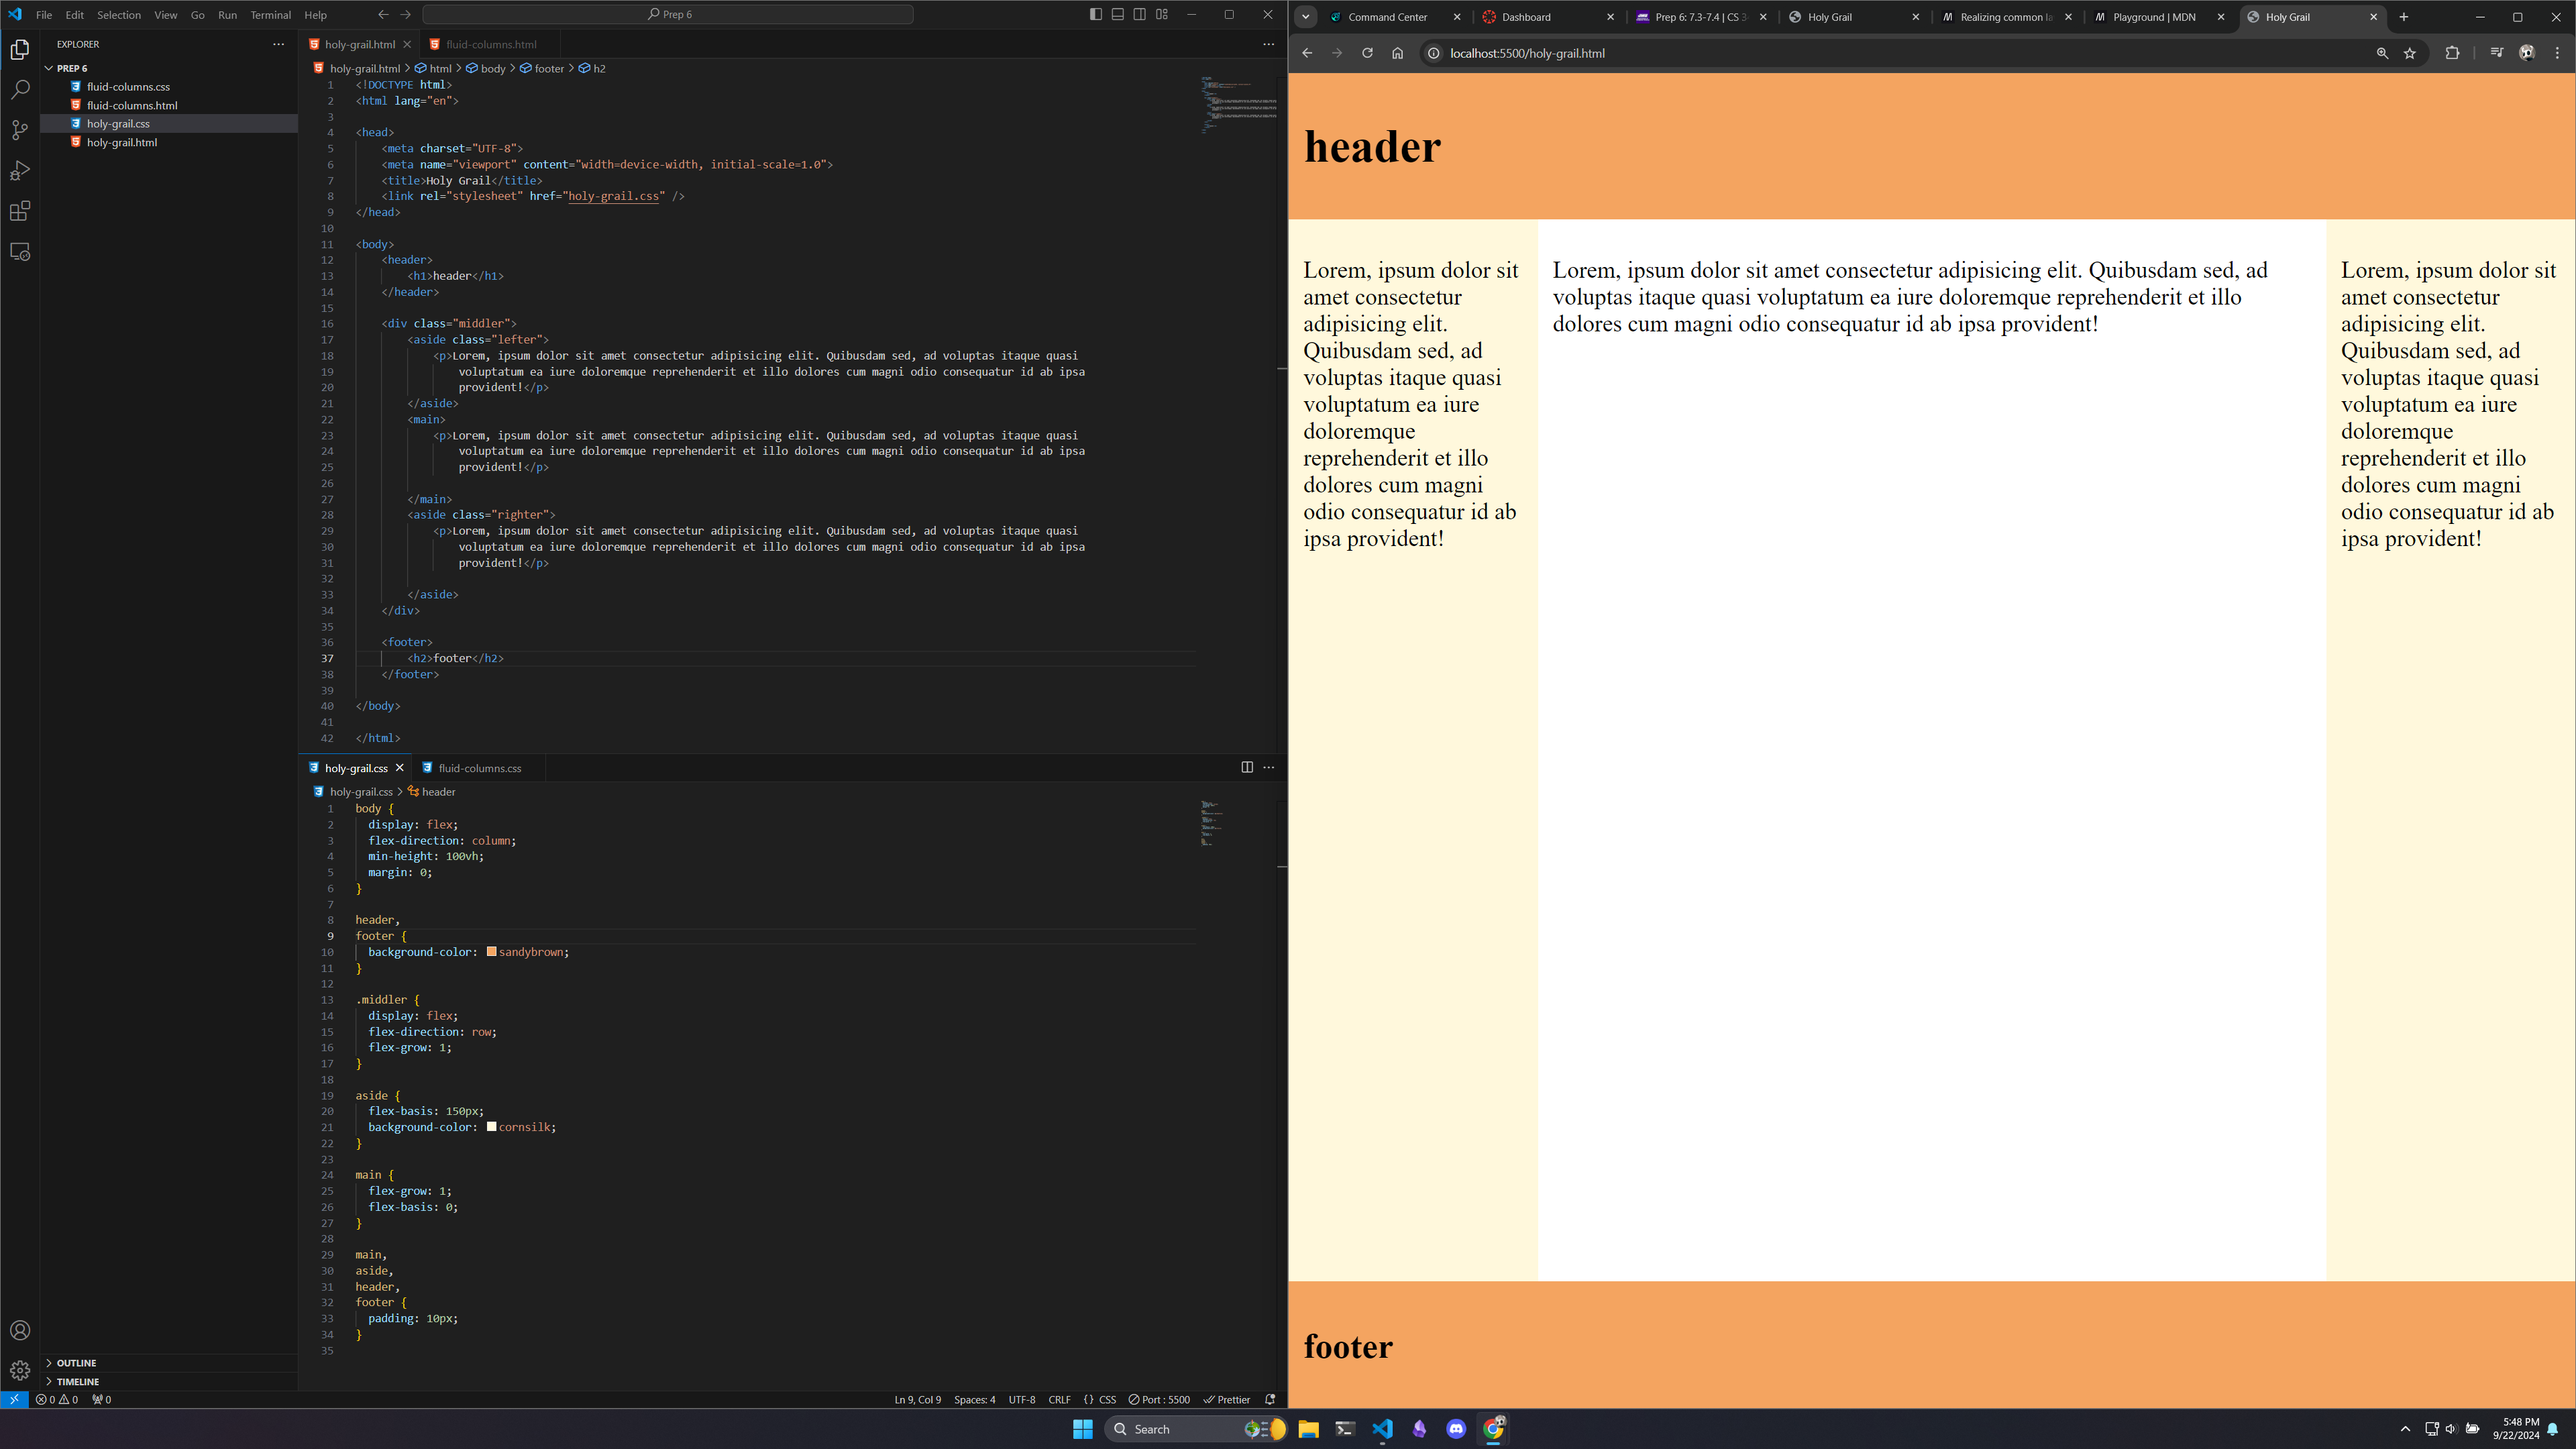
Task: Open the Search view in activity bar
Action: 20,90
